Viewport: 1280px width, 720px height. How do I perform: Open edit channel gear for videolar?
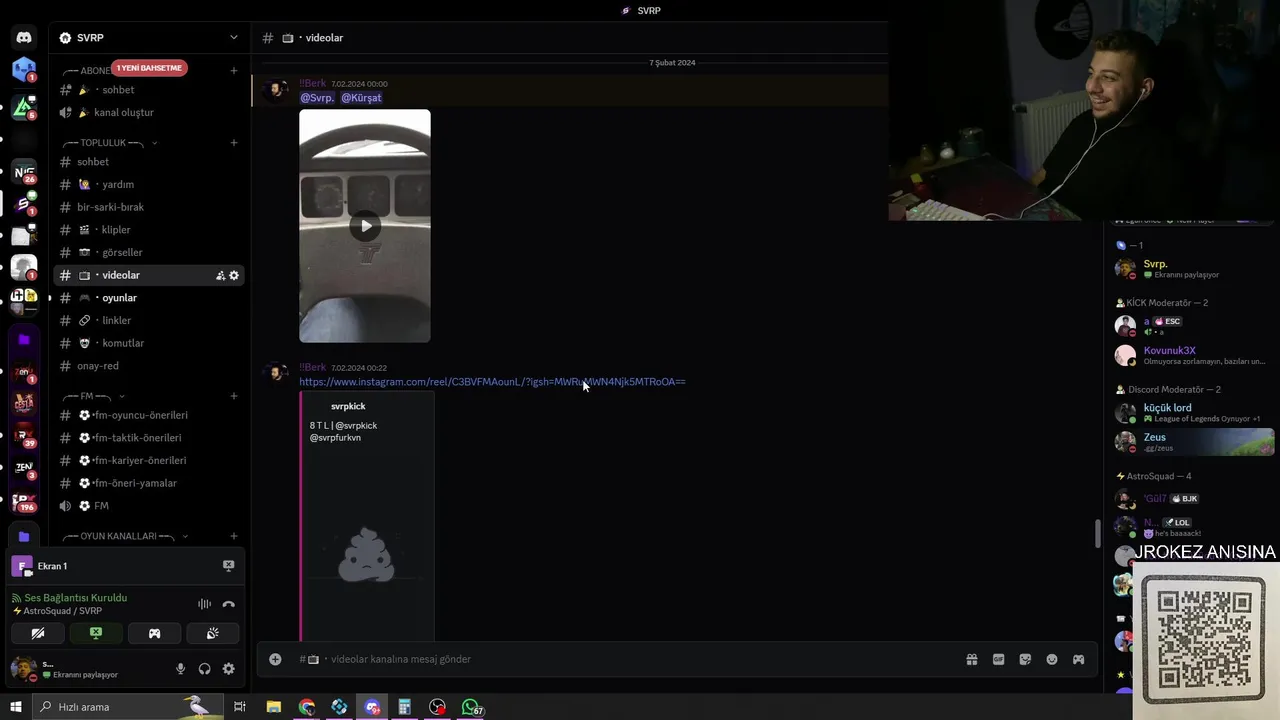click(234, 275)
